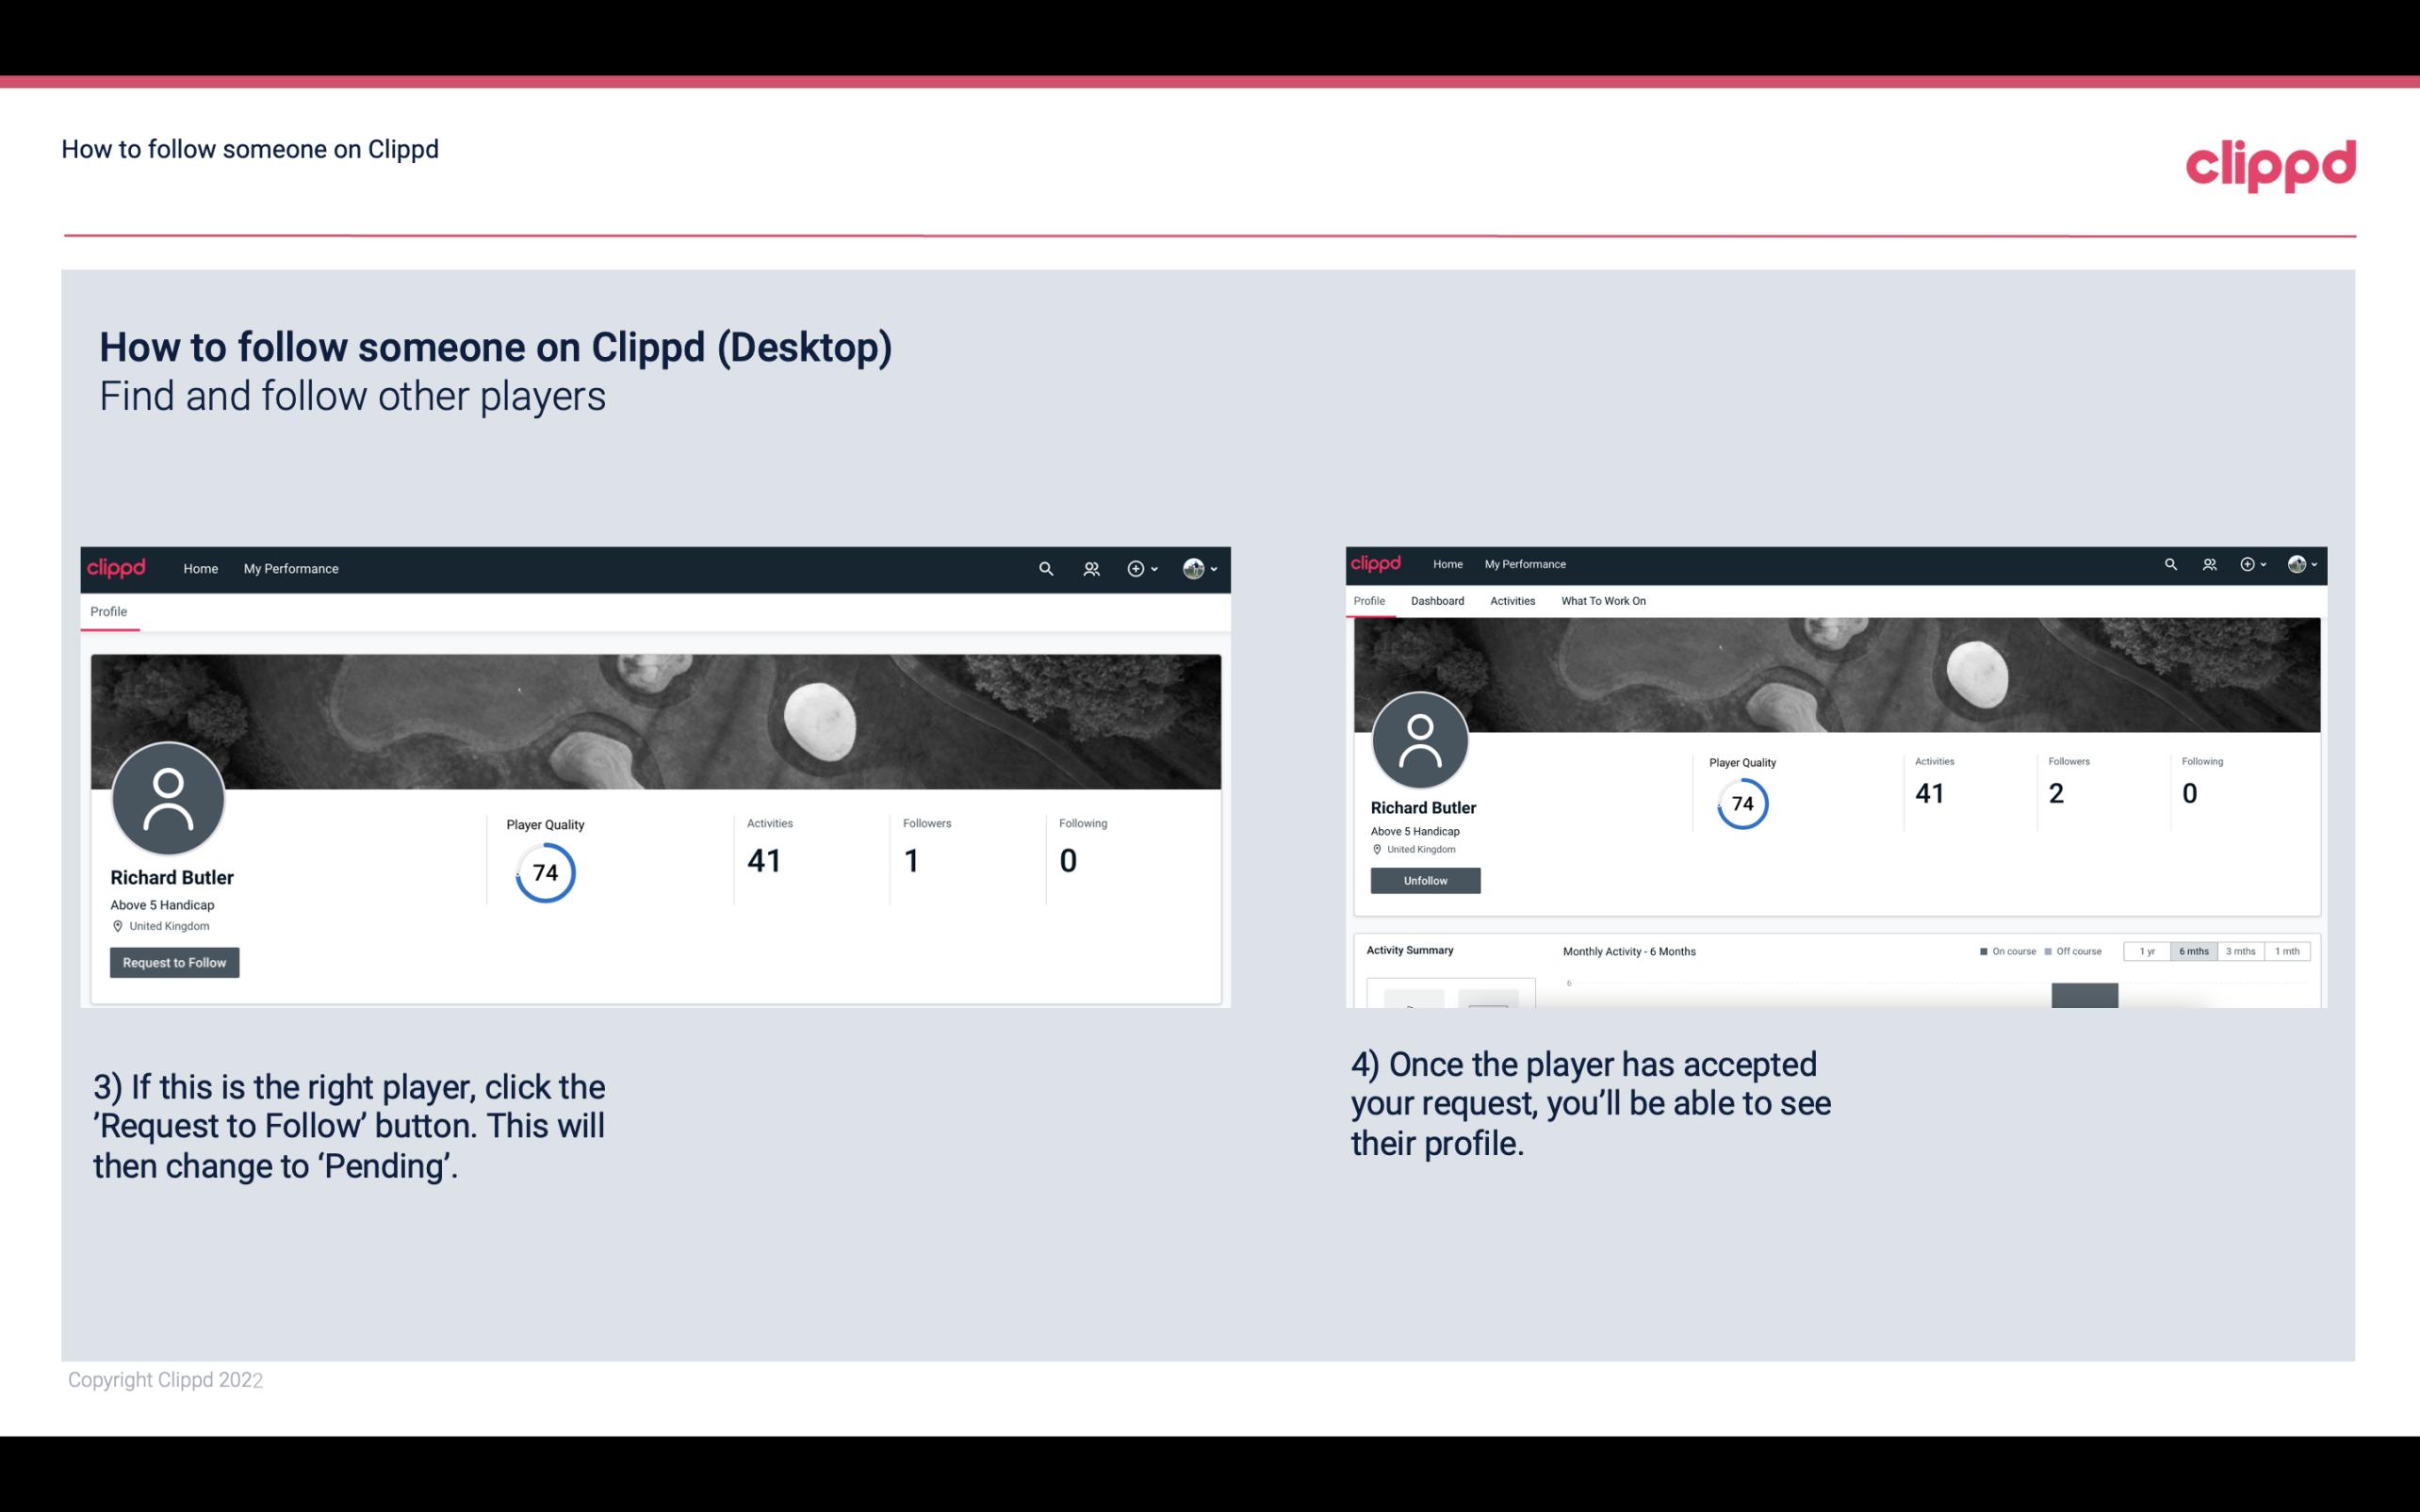The image size is (2420, 1512).
Task: Click the search icon in the navbar
Action: click(x=1045, y=568)
